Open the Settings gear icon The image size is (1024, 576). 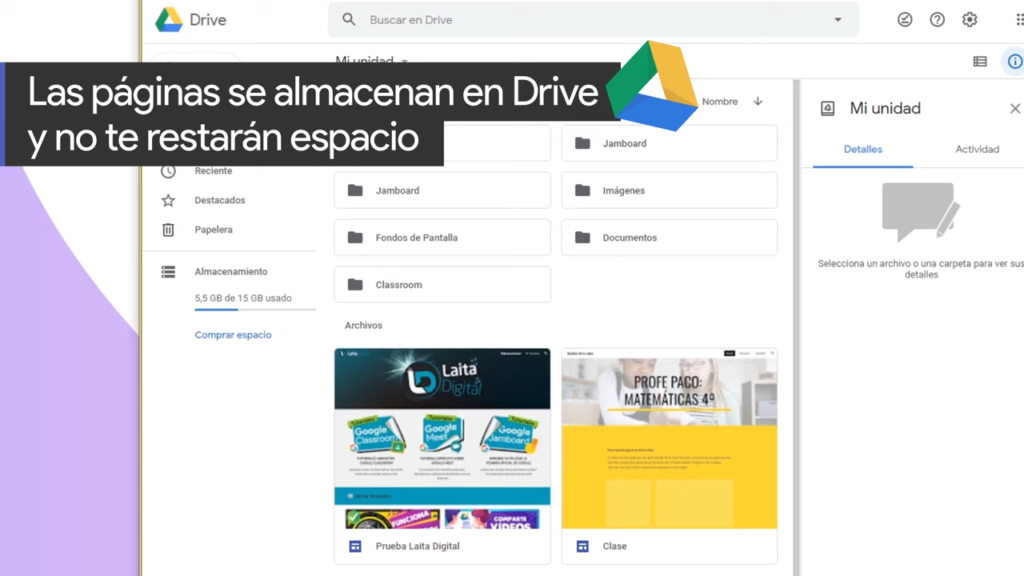(970, 20)
